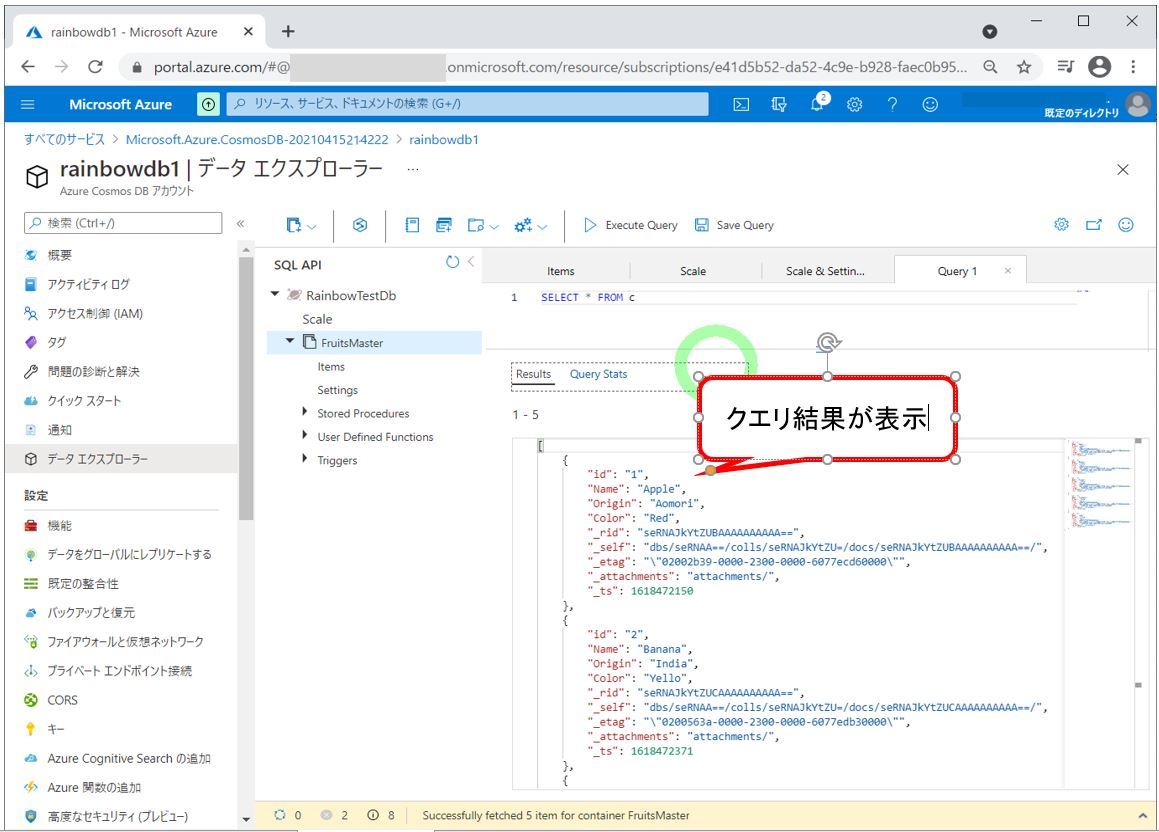The height and width of the screenshot is (832, 1159).
Task: Open the Azure help question mark
Action: pyautogui.click(x=892, y=104)
